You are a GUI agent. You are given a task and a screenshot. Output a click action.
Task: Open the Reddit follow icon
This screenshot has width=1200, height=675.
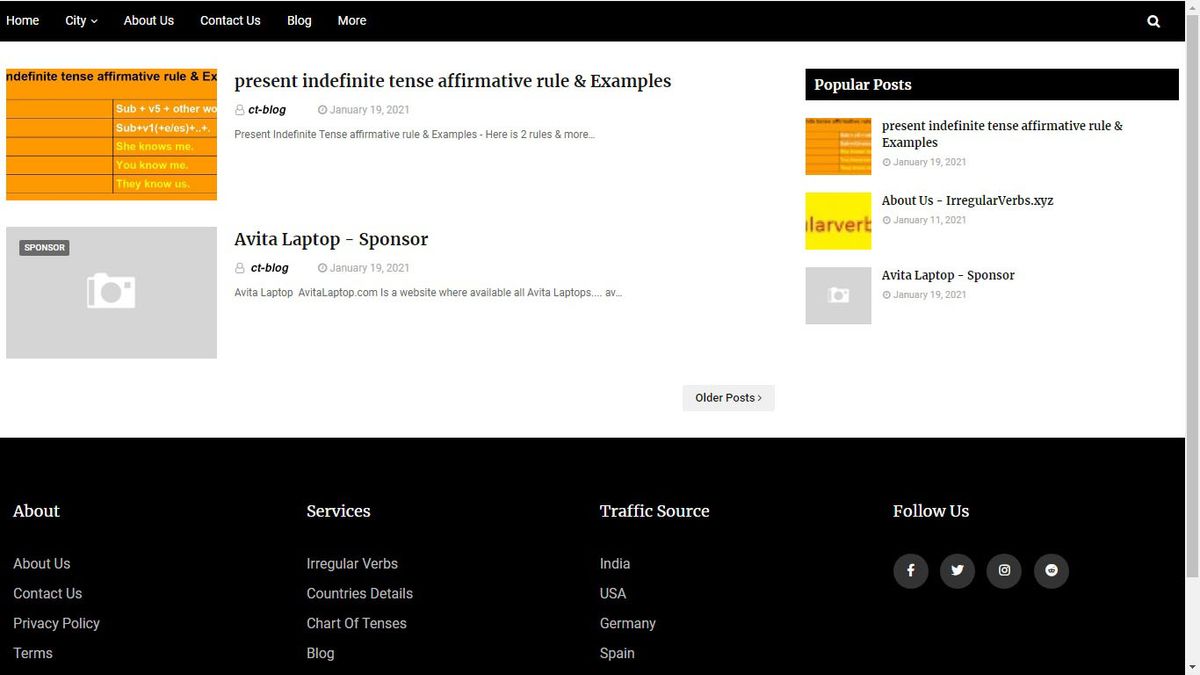click(1051, 570)
